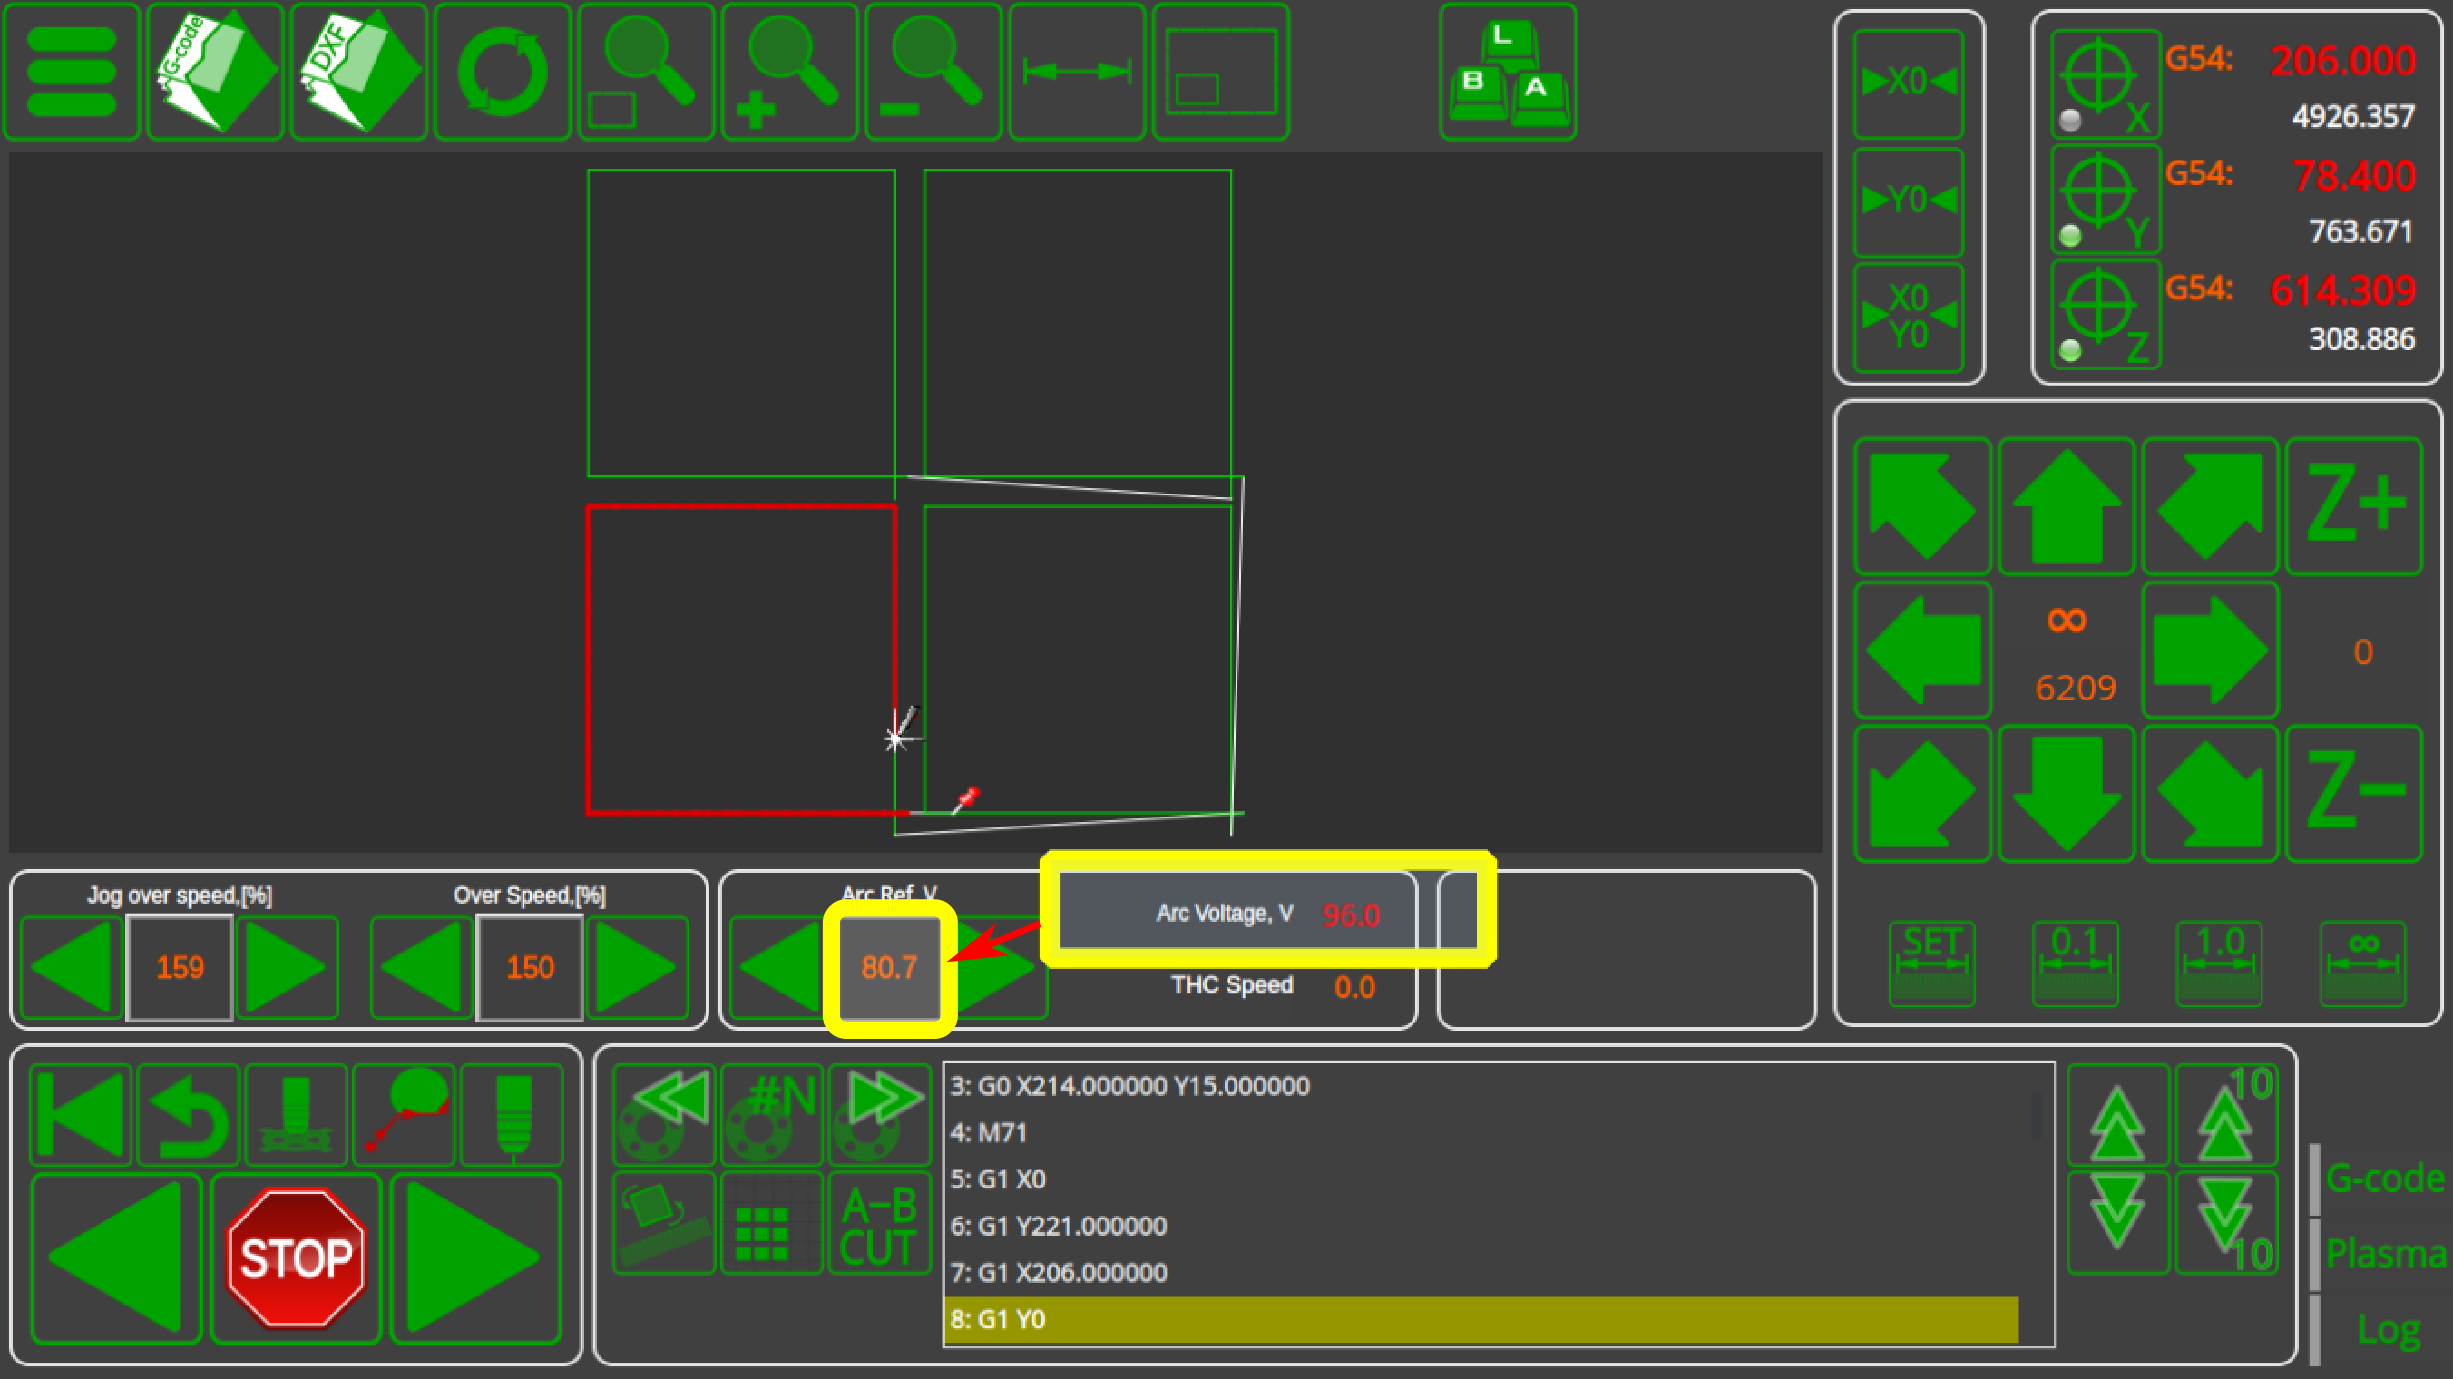
Task: Select G-code line 6: G1 Y221.000000
Action: click(x=1058, y=1226)
